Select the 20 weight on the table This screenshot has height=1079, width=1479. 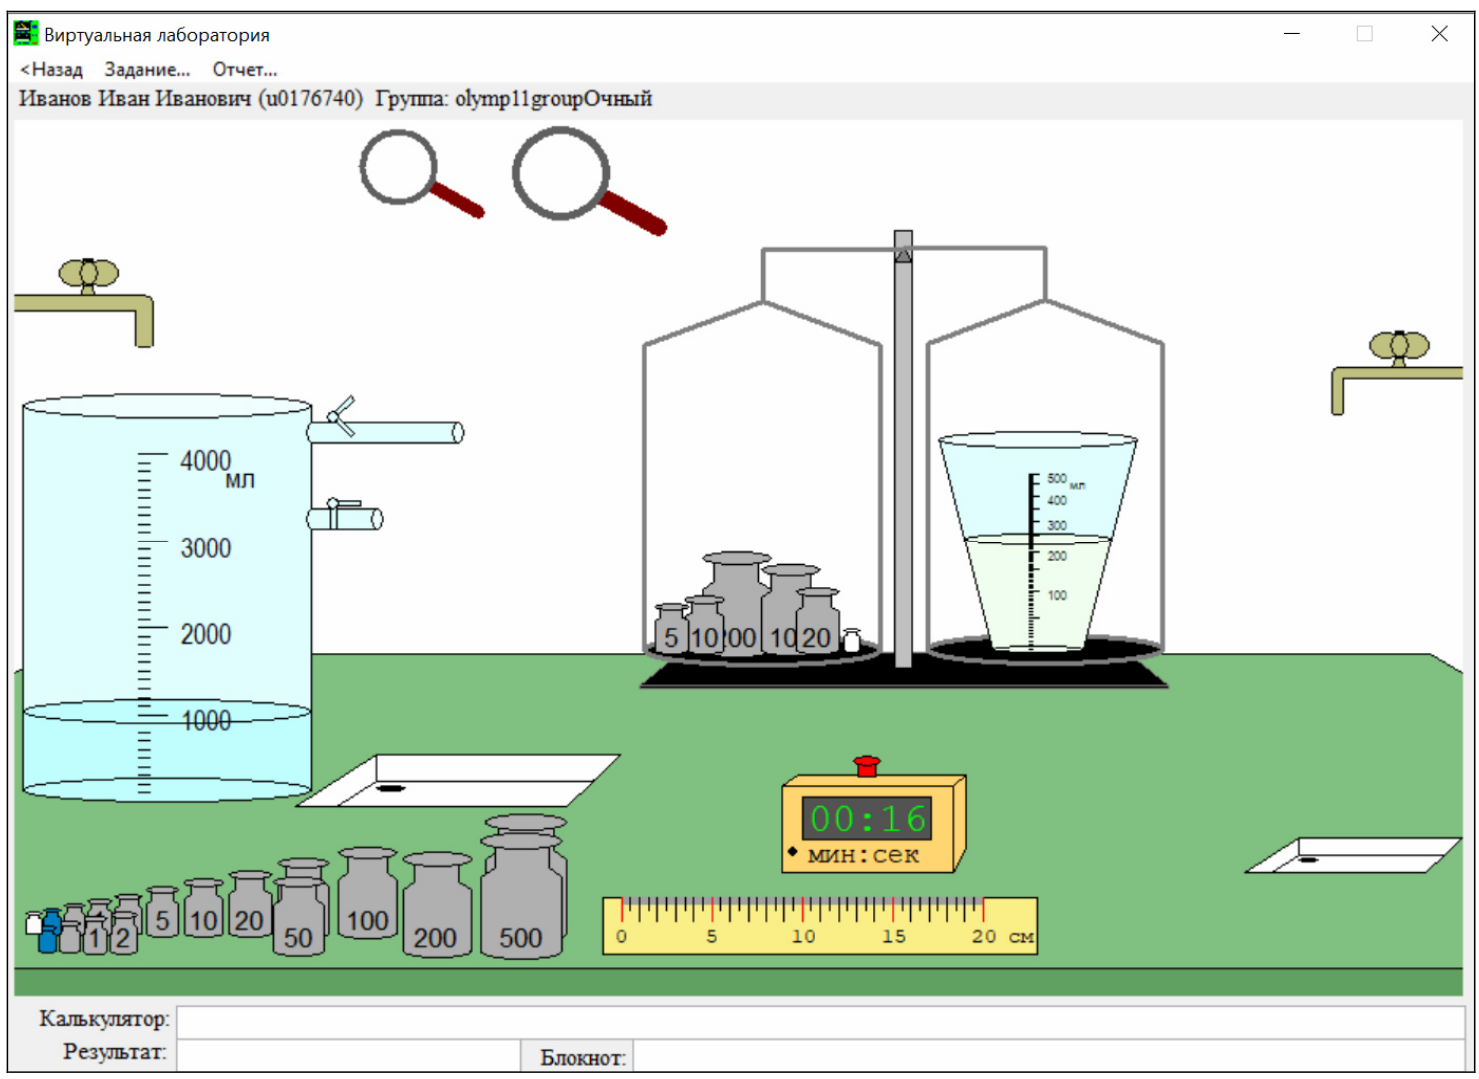[250, 905]
